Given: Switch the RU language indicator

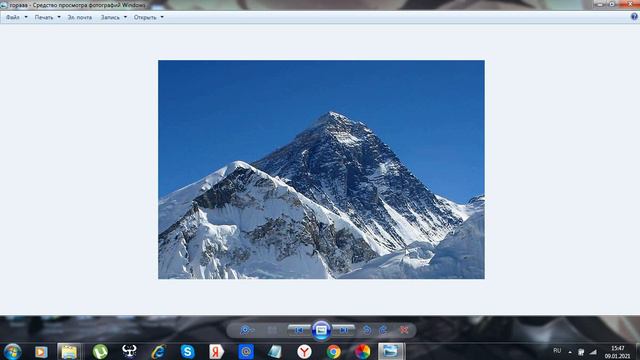Looking at the screenshot, I should coord(557,351).
